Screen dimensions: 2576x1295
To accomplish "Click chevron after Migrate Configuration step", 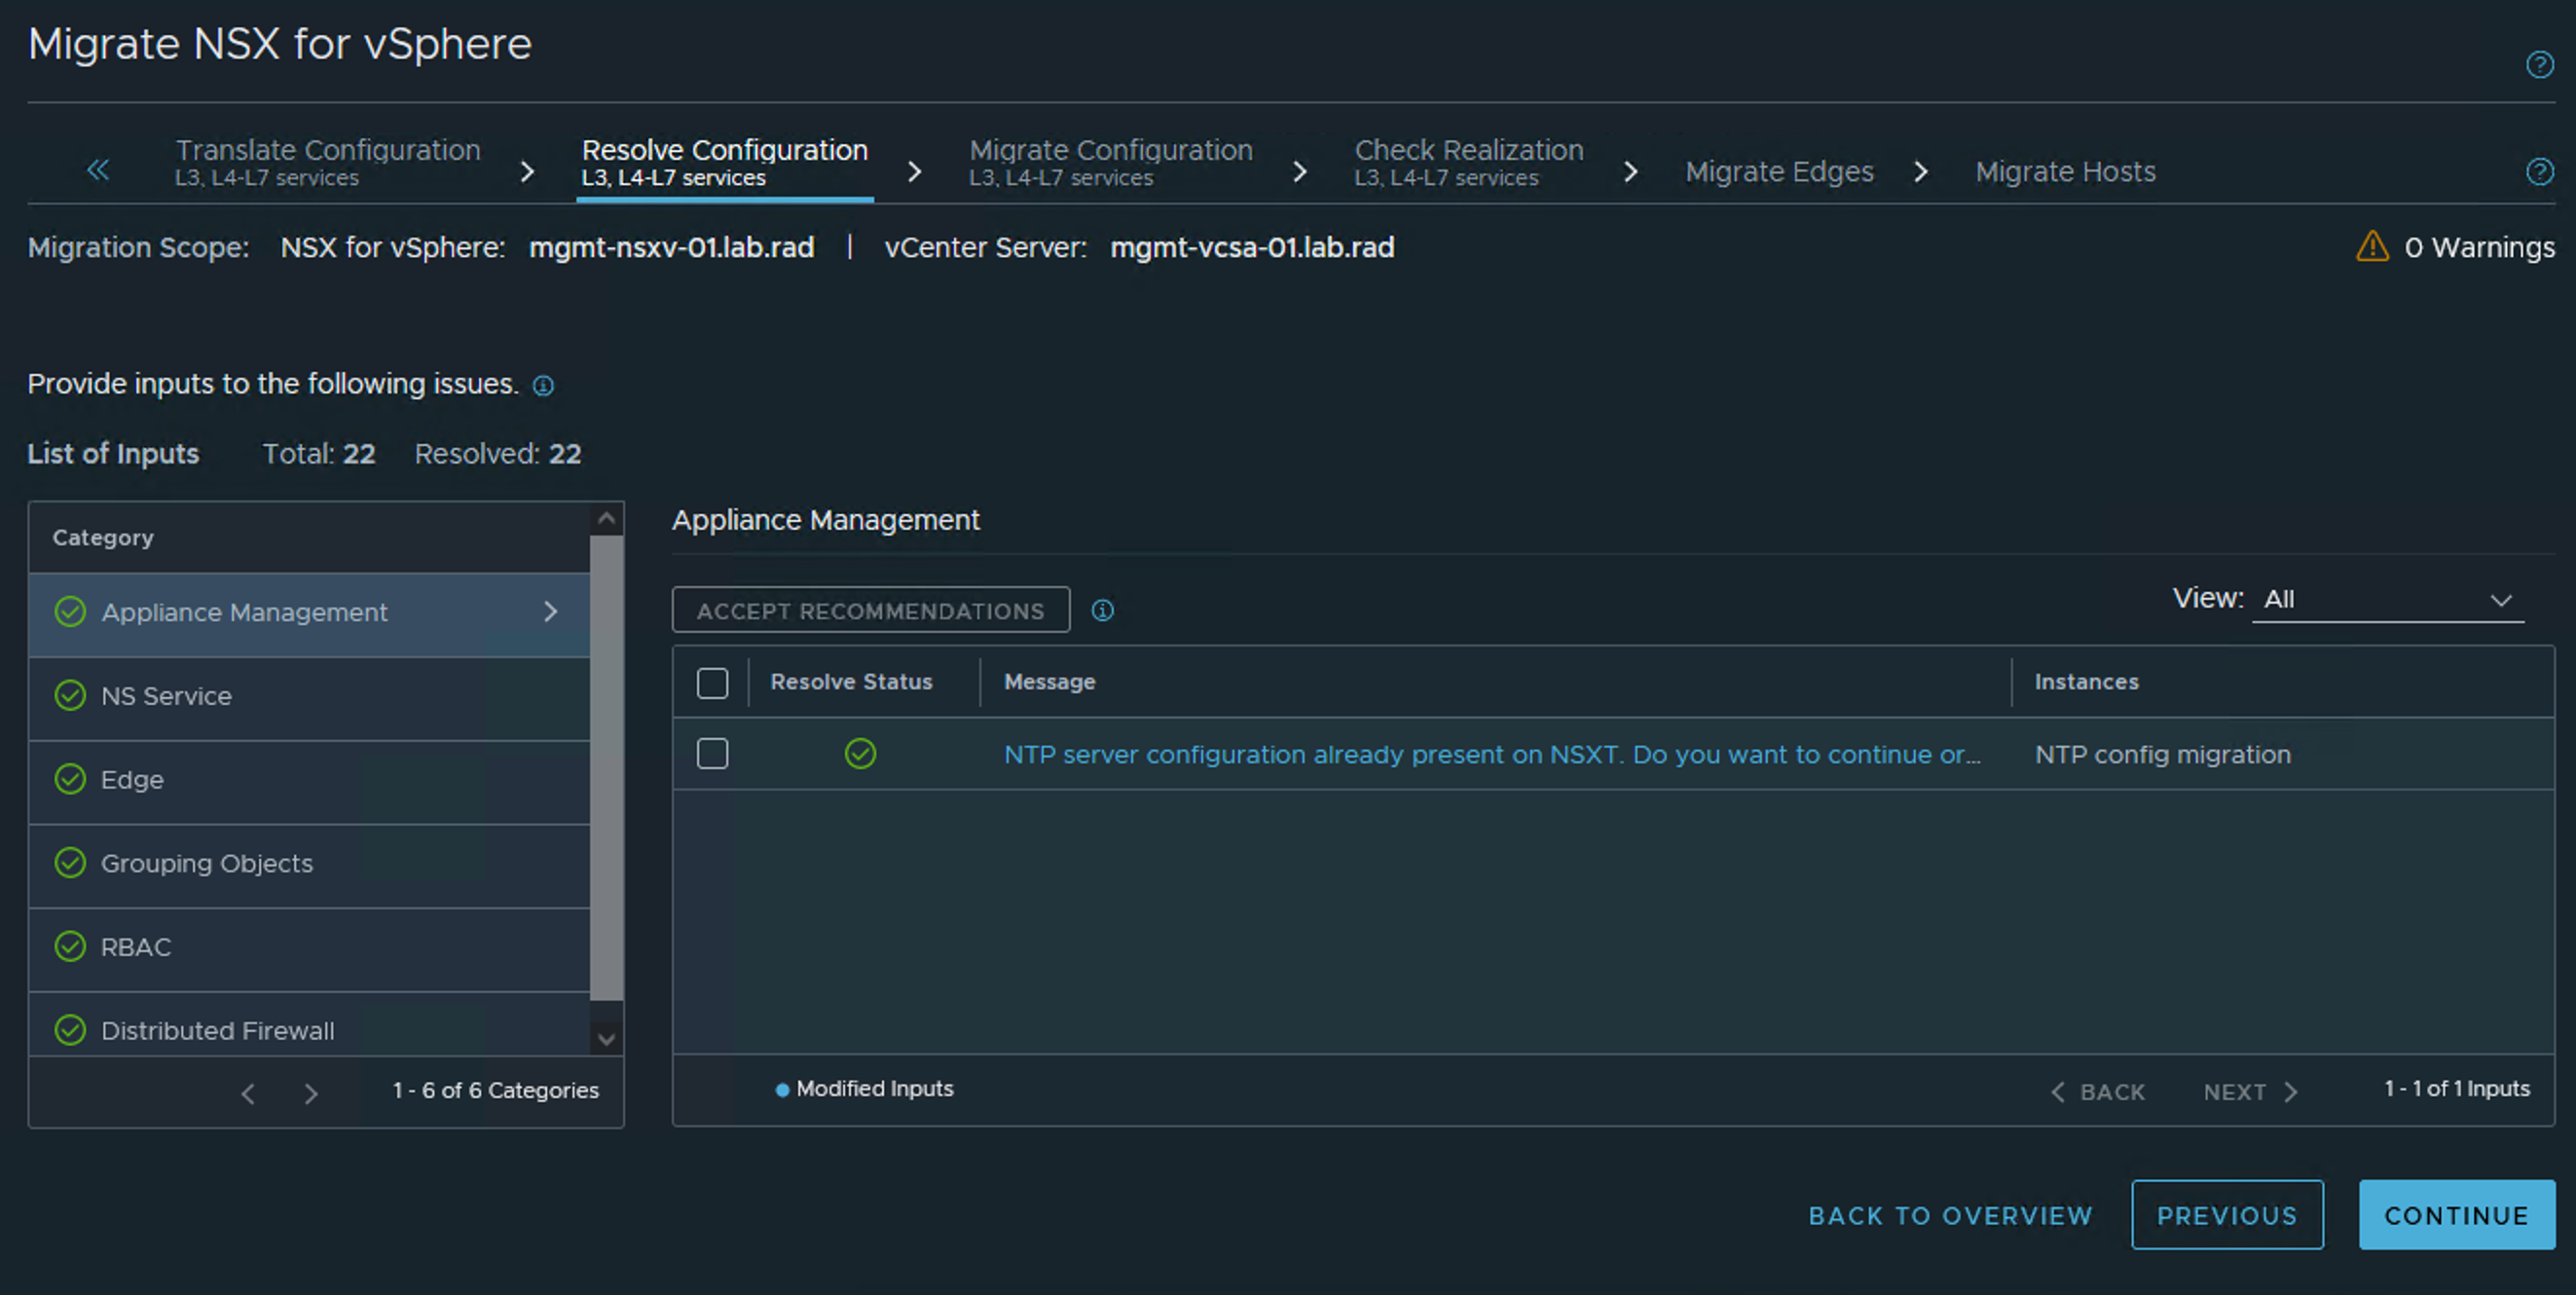I will (1299, 172).
